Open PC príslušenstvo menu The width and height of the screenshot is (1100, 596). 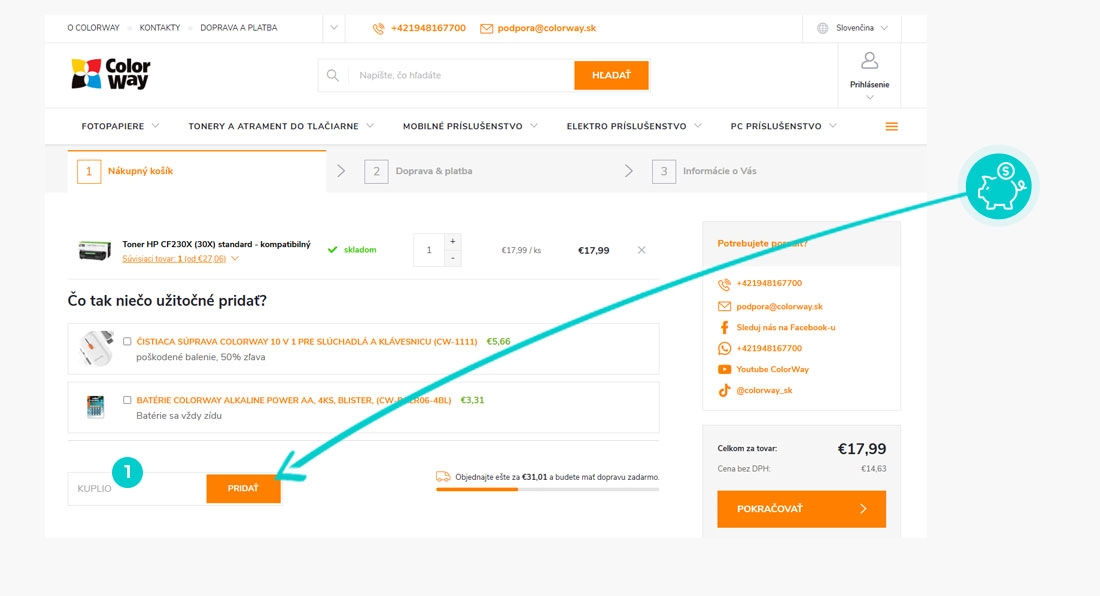coord(783,126)
